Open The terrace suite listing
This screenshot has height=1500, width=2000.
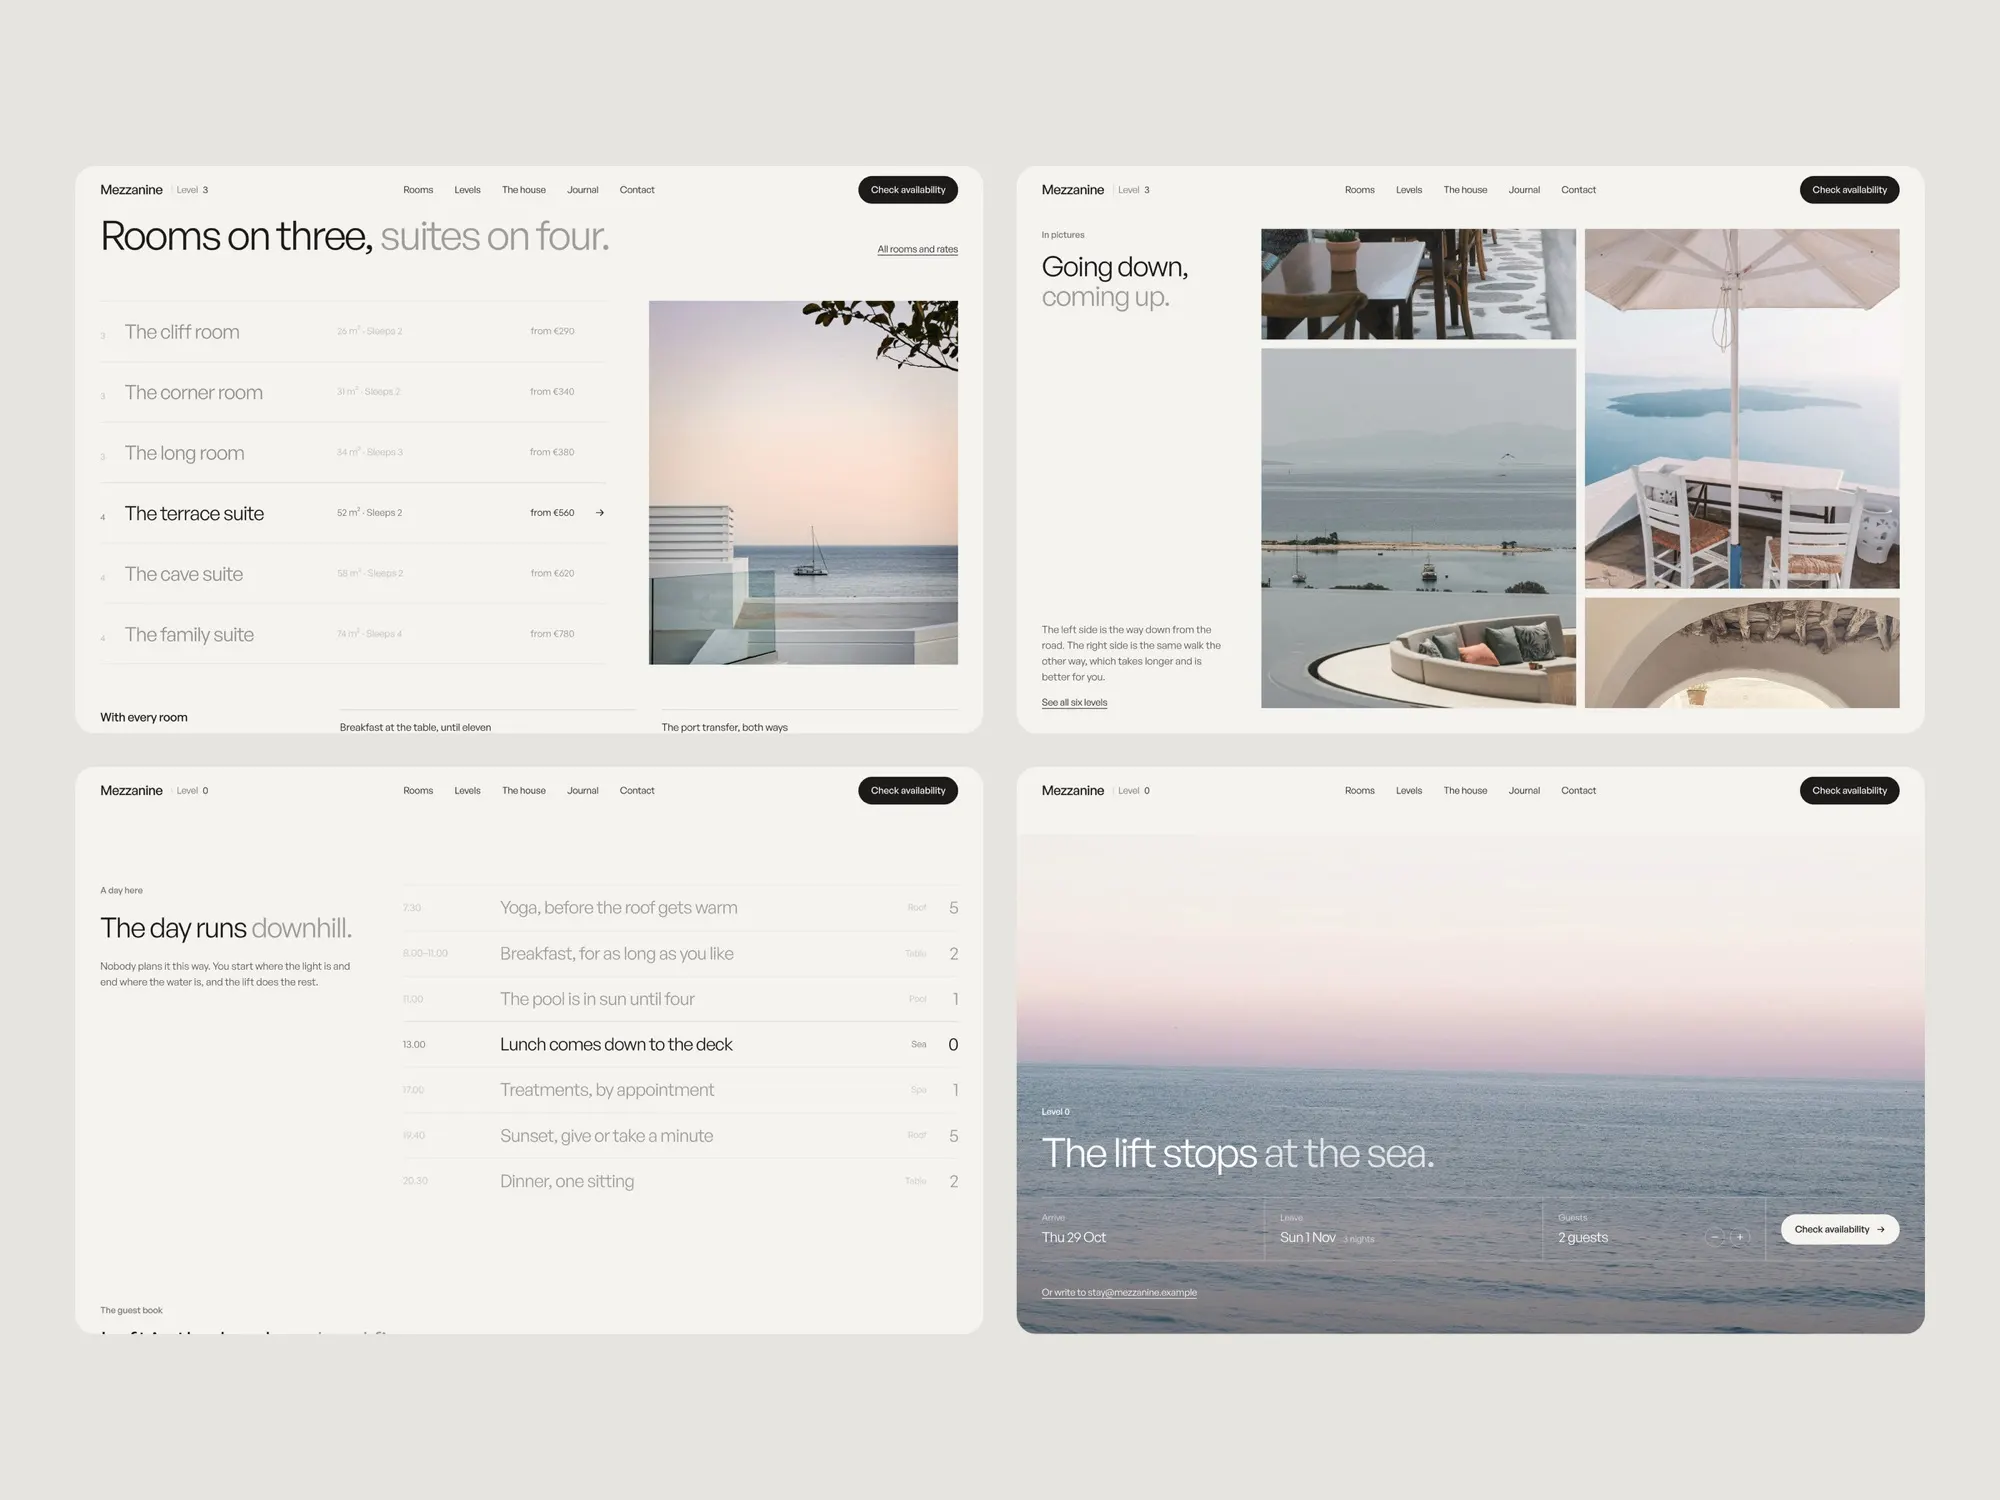point(353,513)
